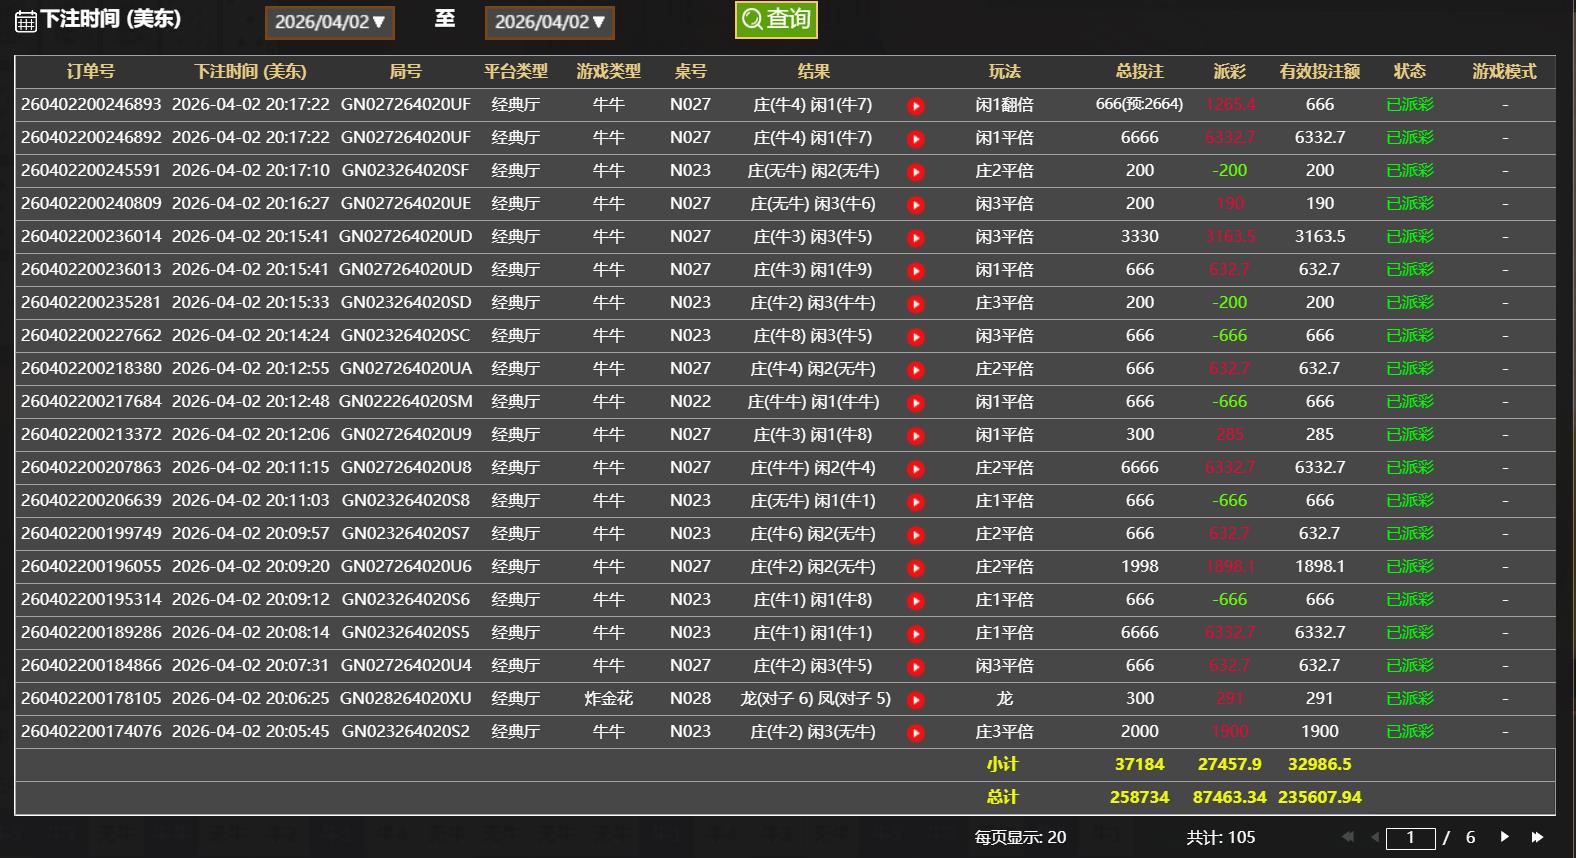Click the calendar icon beside 下注时间
This screenshot has width=1576, height=858.
click(x=26, y=21)
